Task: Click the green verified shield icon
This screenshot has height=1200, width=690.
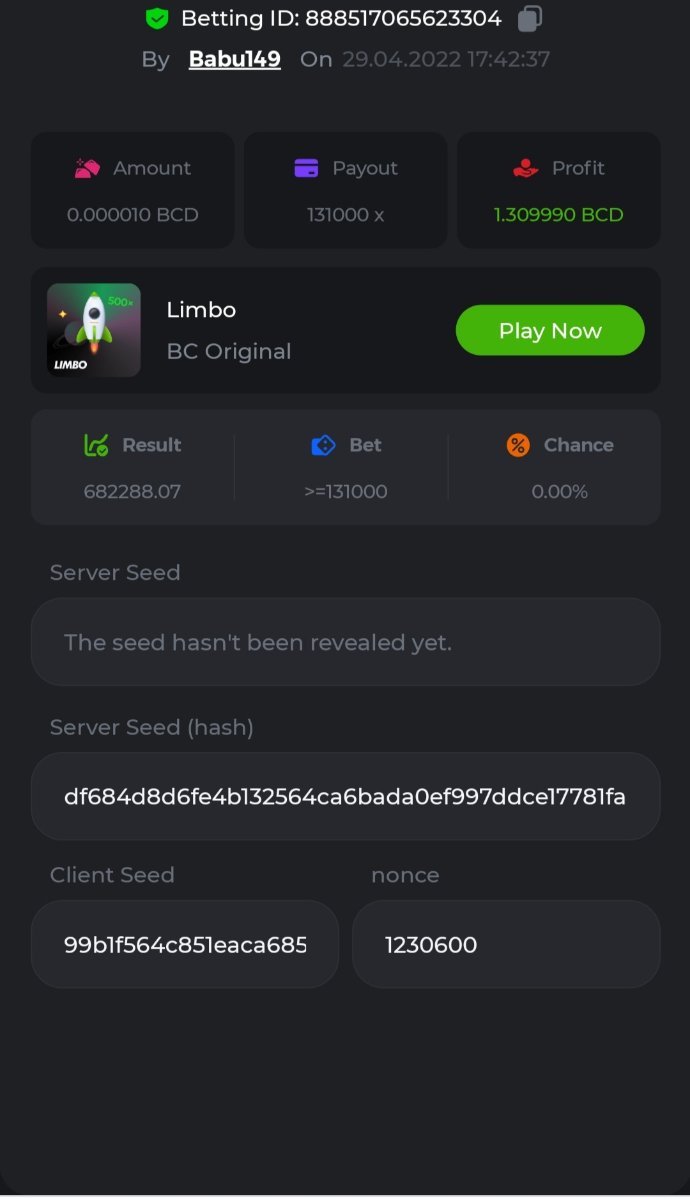Action: pyautogui.click(x=157, y=18)
